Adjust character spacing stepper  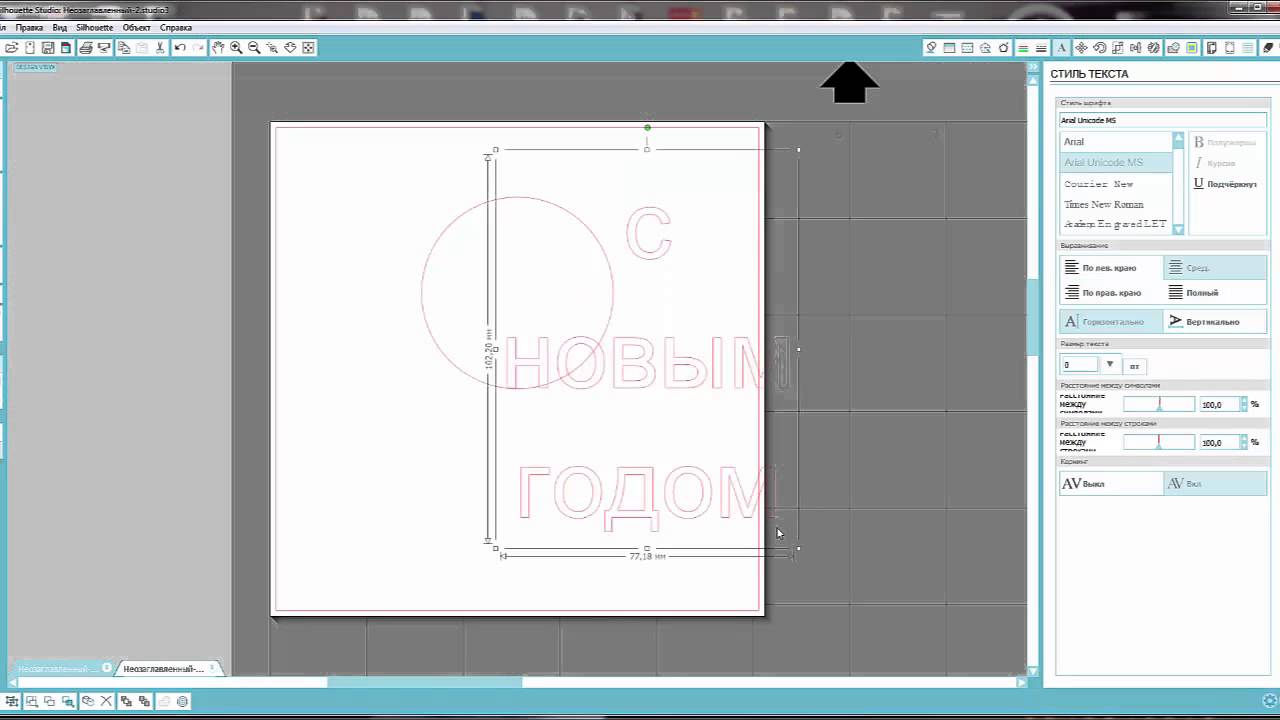1244,404
